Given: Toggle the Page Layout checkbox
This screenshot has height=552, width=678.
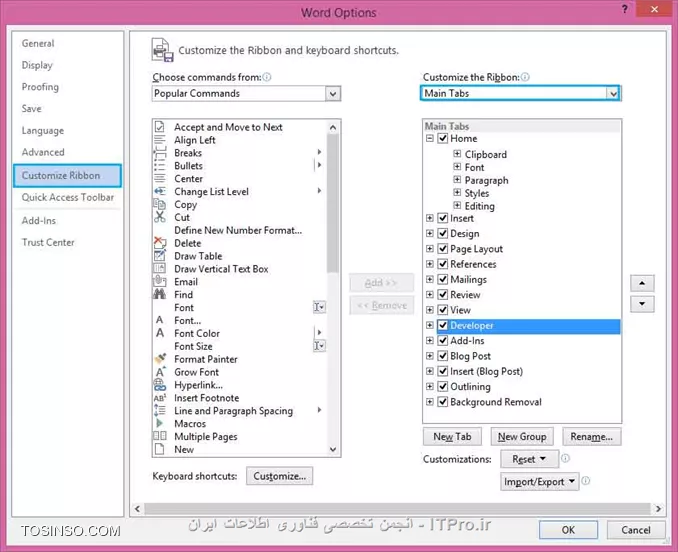Looking at the screenshot, I should (442, 249).
